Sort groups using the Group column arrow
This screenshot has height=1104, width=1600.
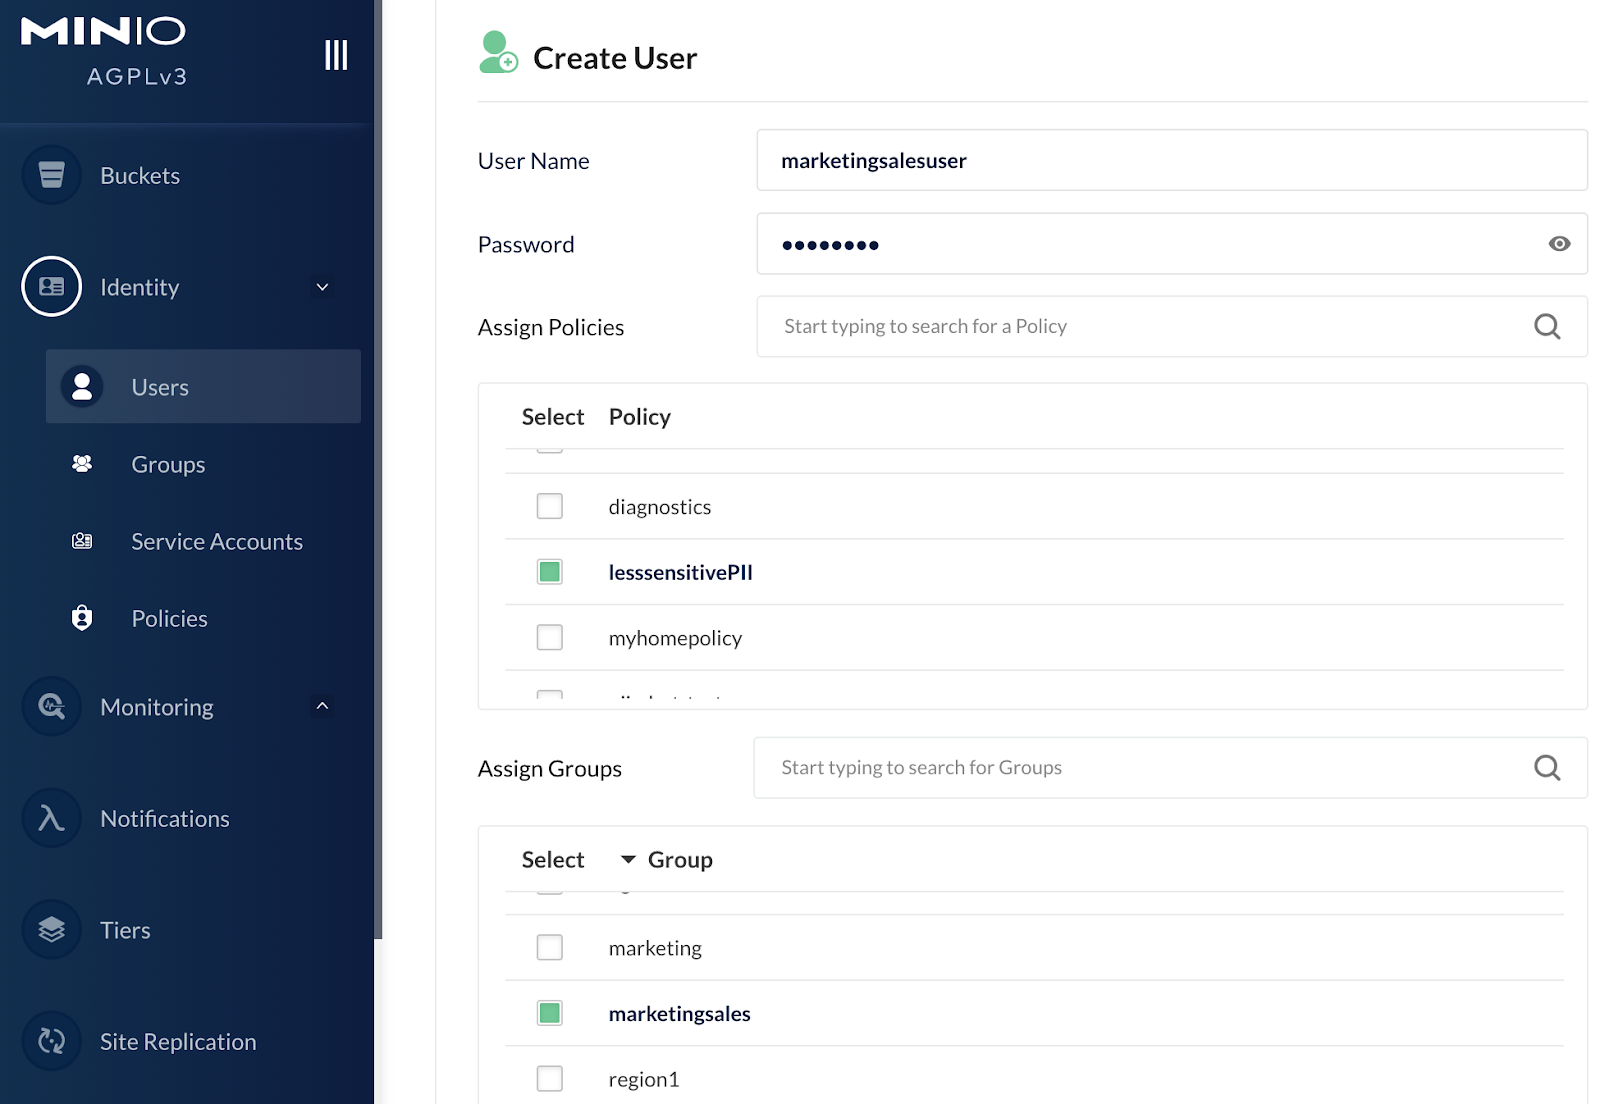(x=628, y=860)
